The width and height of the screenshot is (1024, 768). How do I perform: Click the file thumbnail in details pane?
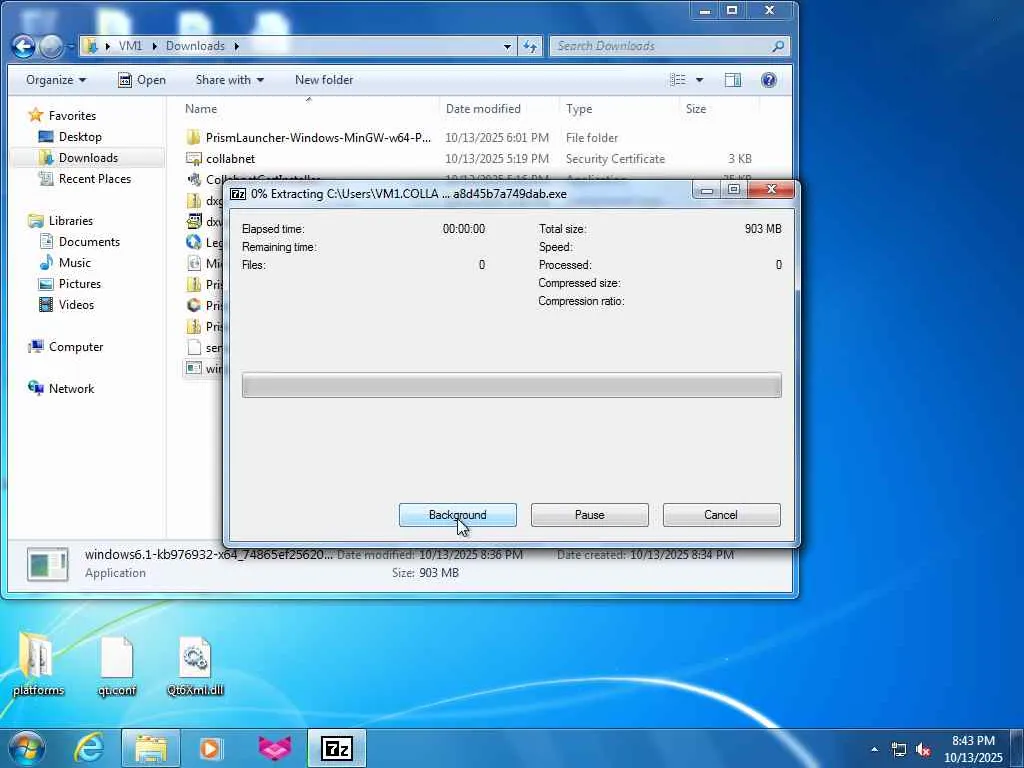(x=47, y=564)
